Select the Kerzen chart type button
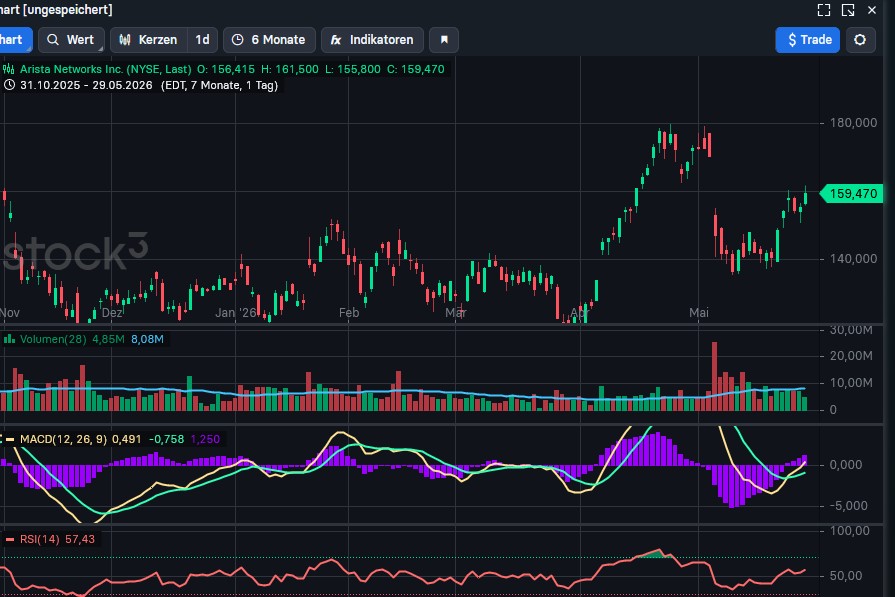 148,40
